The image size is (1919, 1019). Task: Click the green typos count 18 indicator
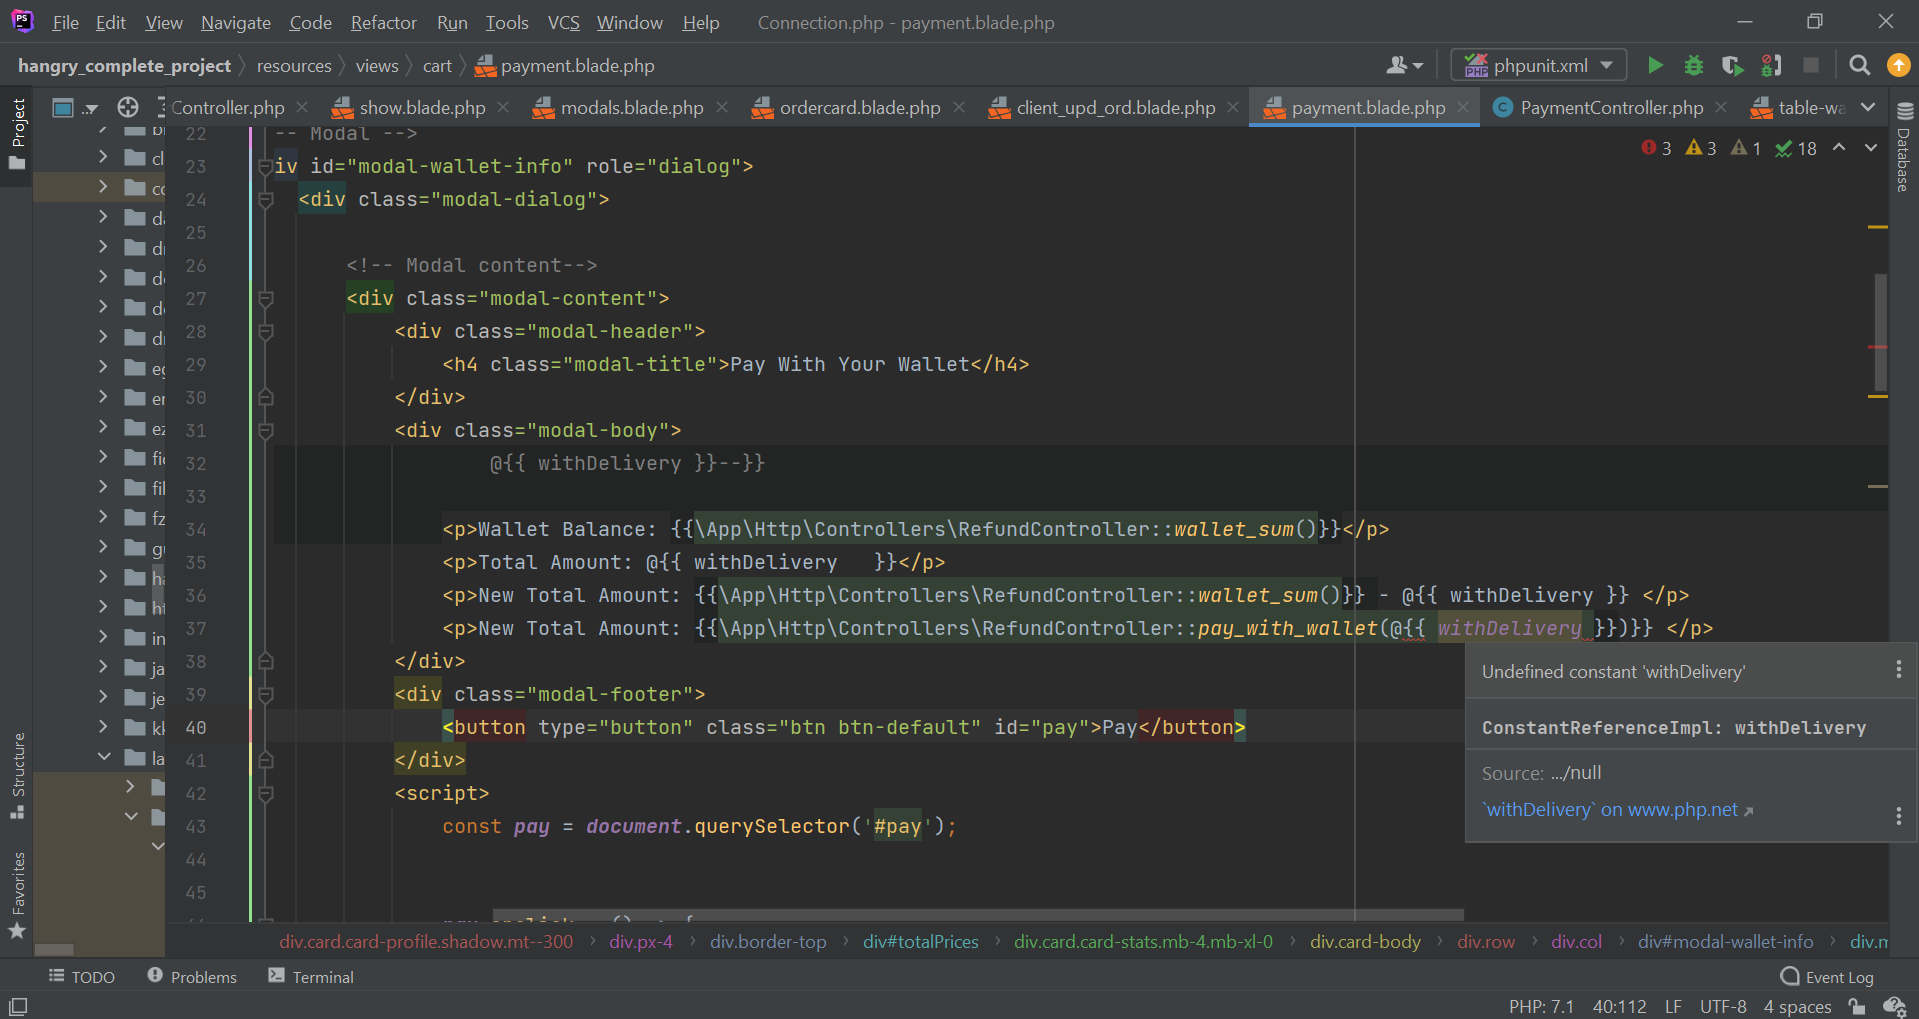pos(1796,148)
